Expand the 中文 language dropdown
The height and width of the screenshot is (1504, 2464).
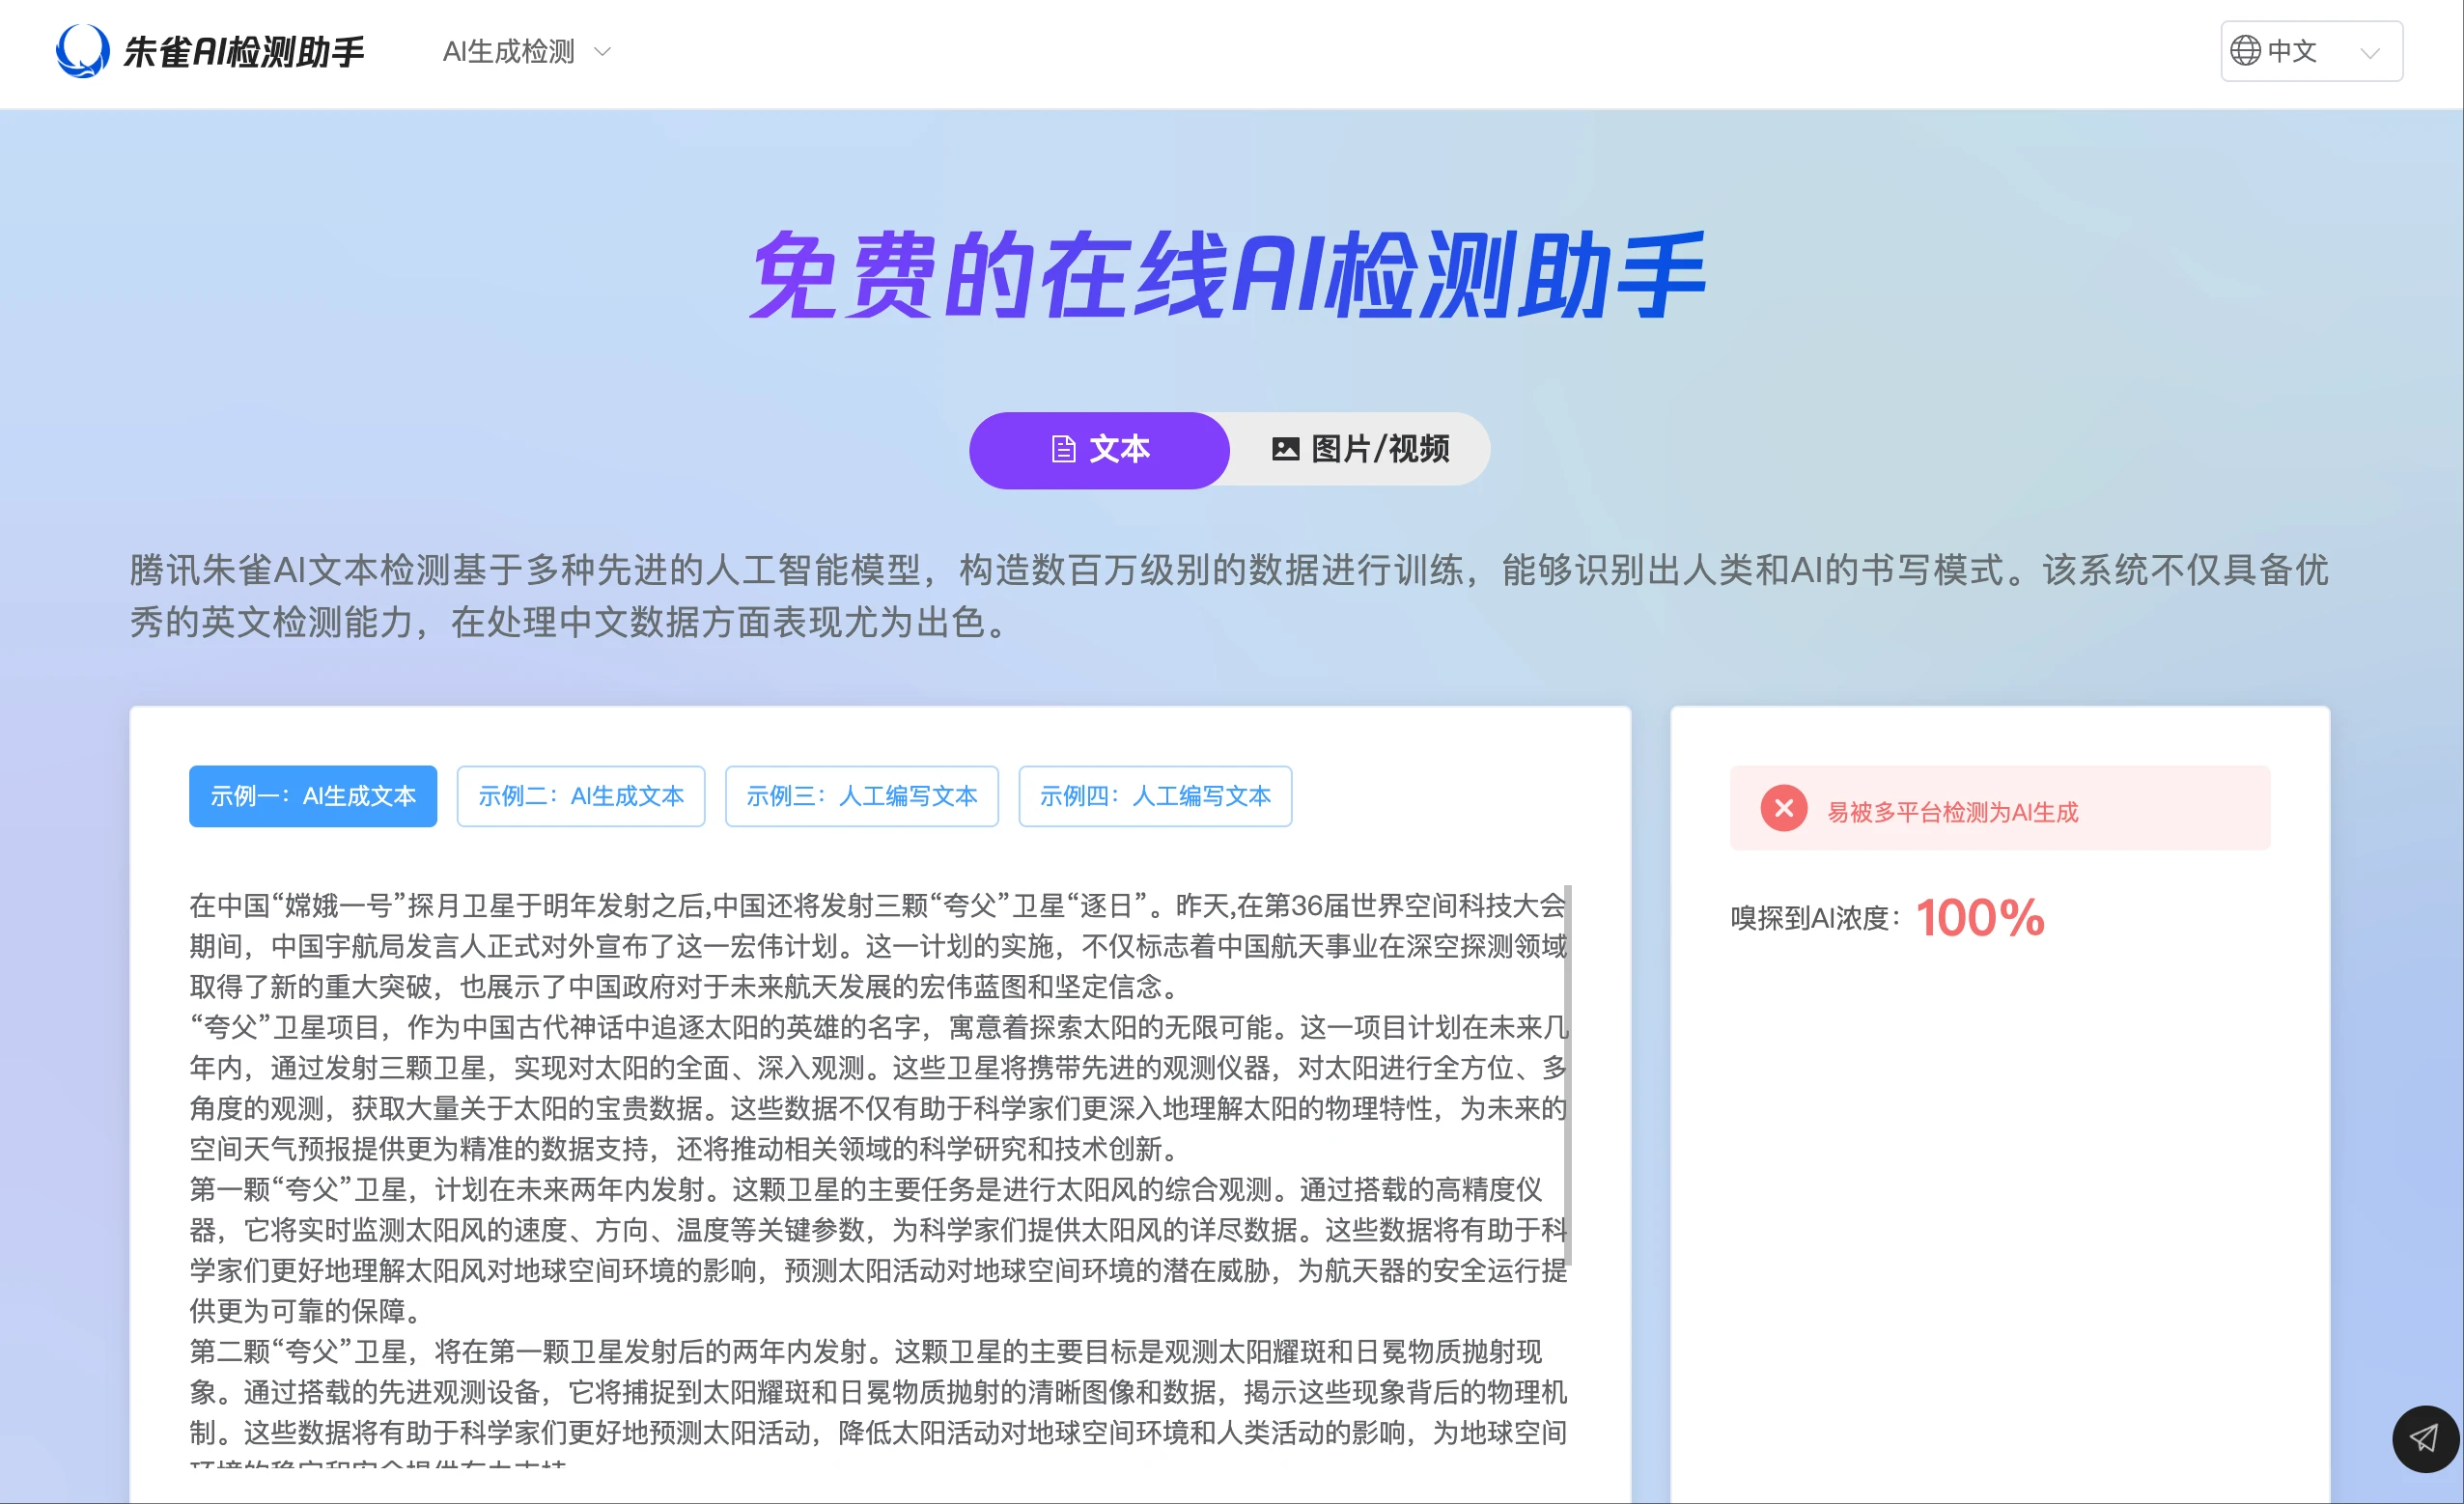click(x=2310, y=51)
